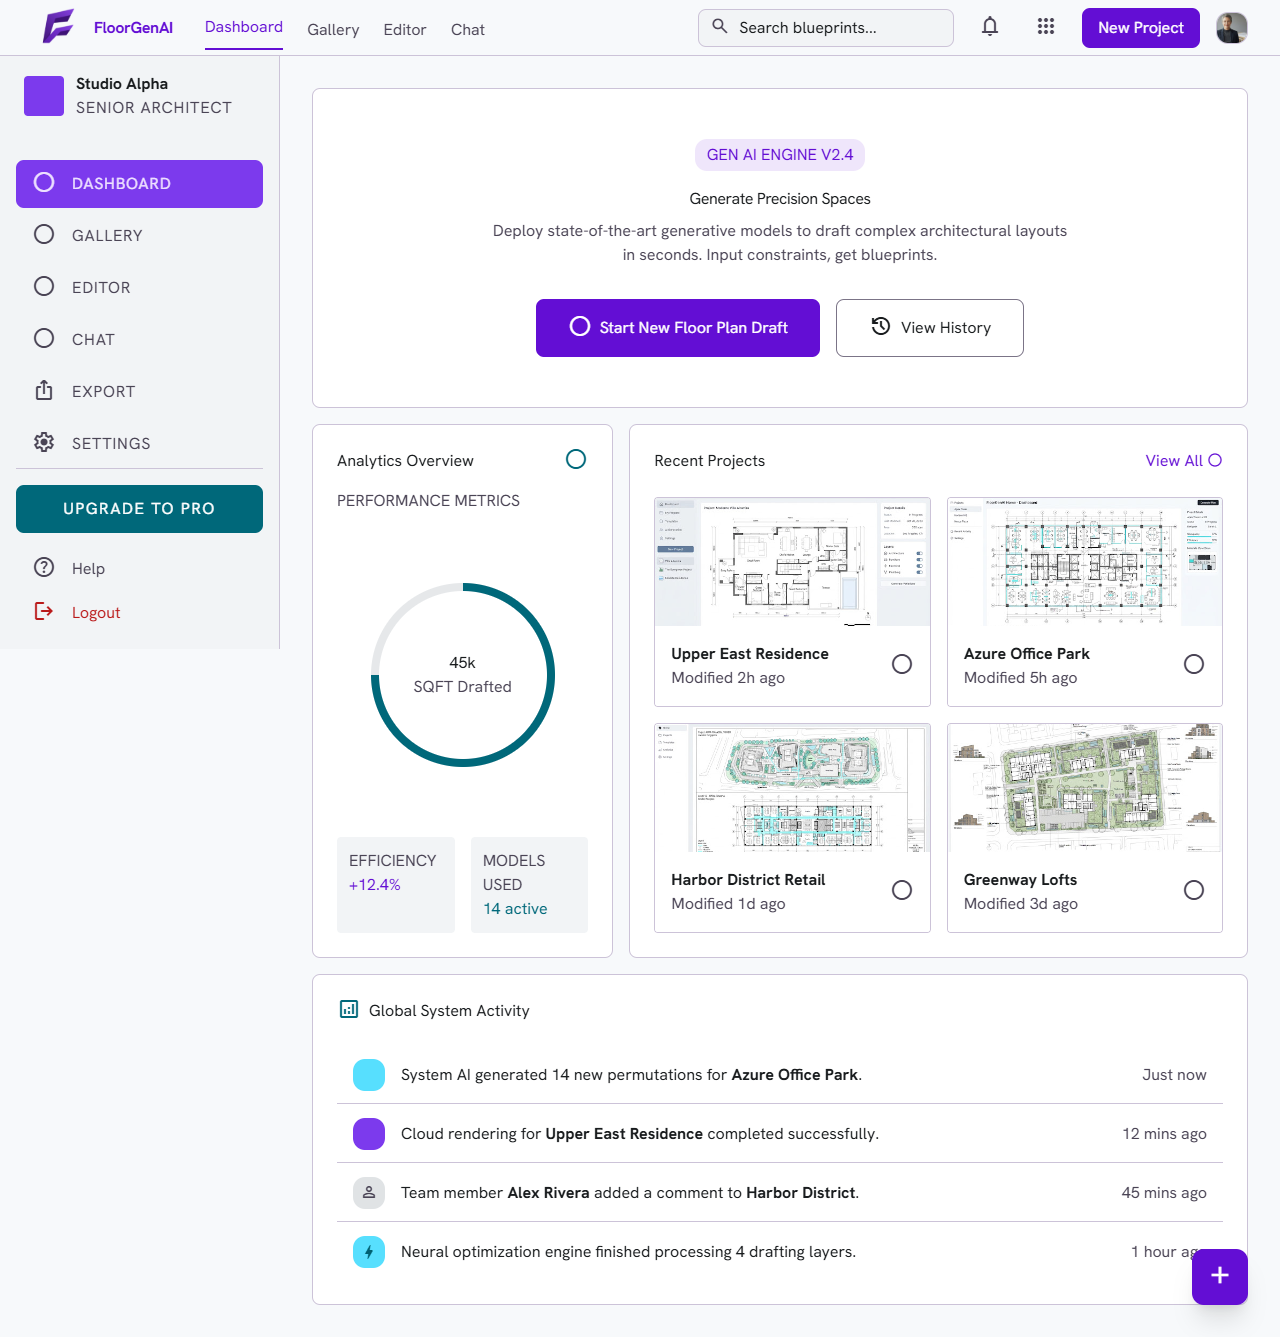Click the SQFT Drafted progress ring
Viewport: 1280px width, 1337px height.
463,675
